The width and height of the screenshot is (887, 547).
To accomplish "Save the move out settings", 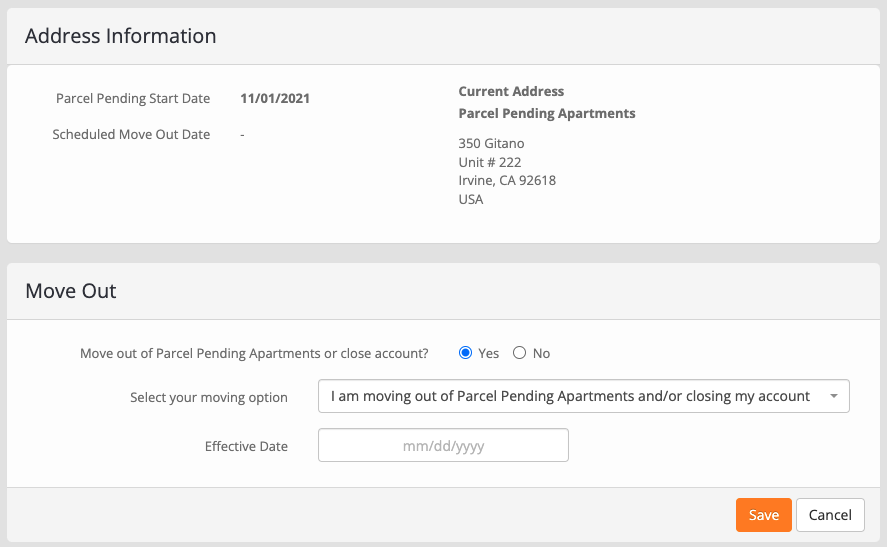I will click(x=763, y=515).
